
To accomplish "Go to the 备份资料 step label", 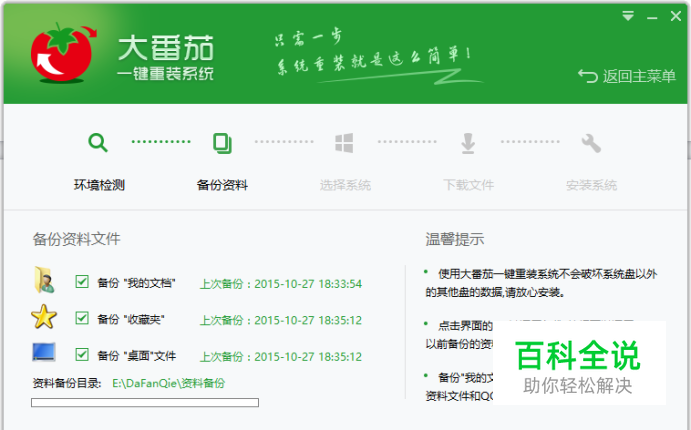I will [222, 185].
